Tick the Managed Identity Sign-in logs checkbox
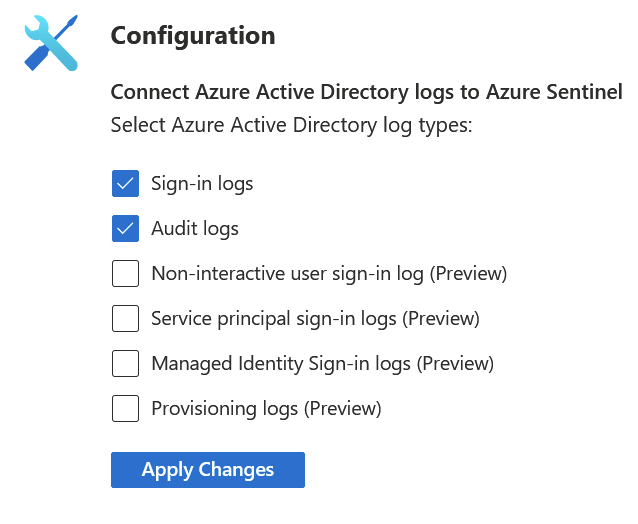The width and height of the screenshot is (638, 524). [125, 363]
